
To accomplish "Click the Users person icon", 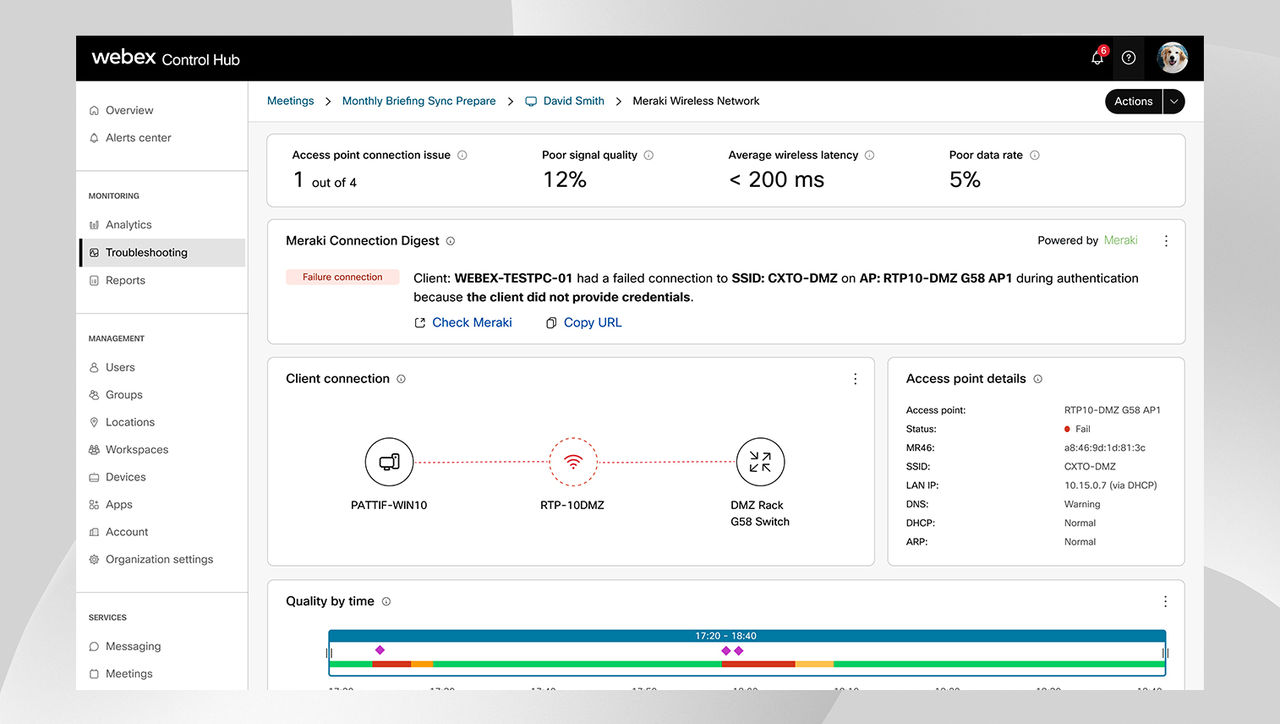I will (94, 368).
